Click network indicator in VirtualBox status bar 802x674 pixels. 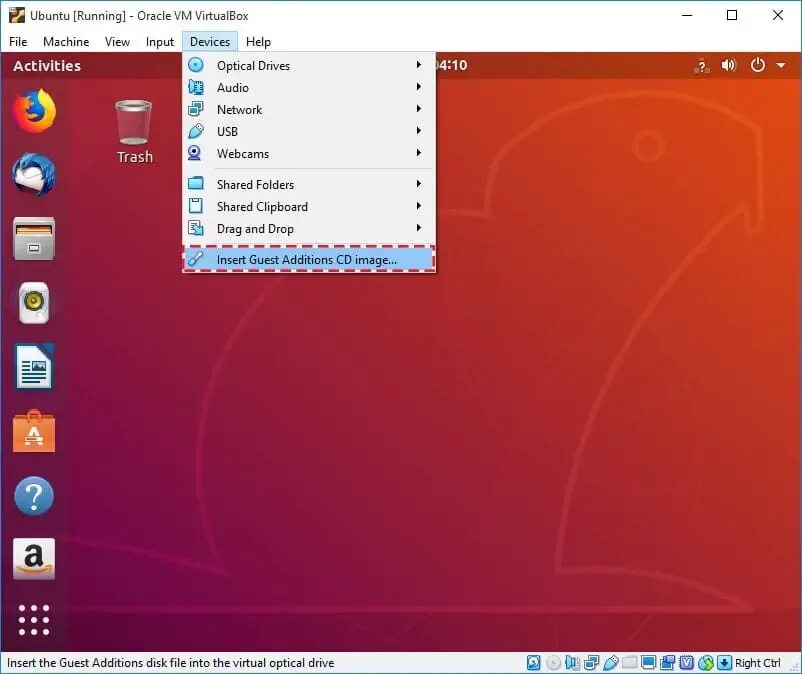[591, 663]
